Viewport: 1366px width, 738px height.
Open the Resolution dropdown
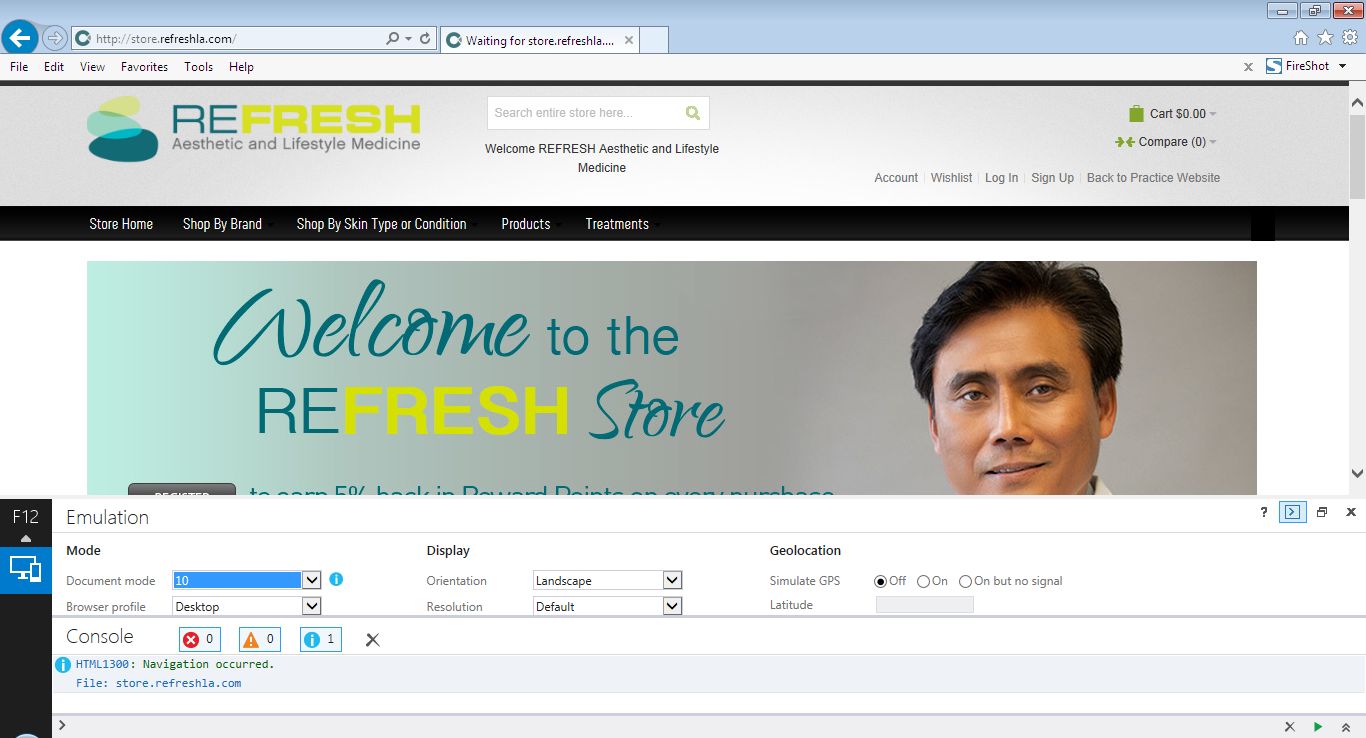(673, 606)
